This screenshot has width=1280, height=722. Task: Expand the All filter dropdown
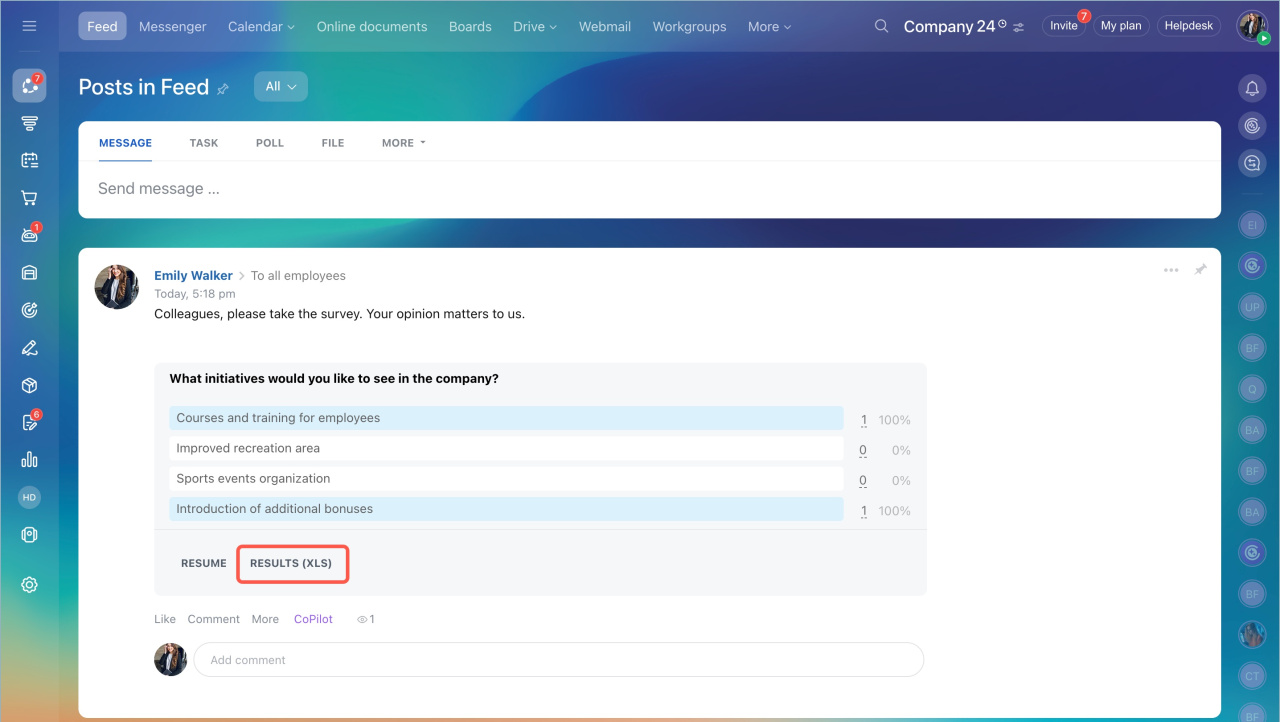[280, 87]
